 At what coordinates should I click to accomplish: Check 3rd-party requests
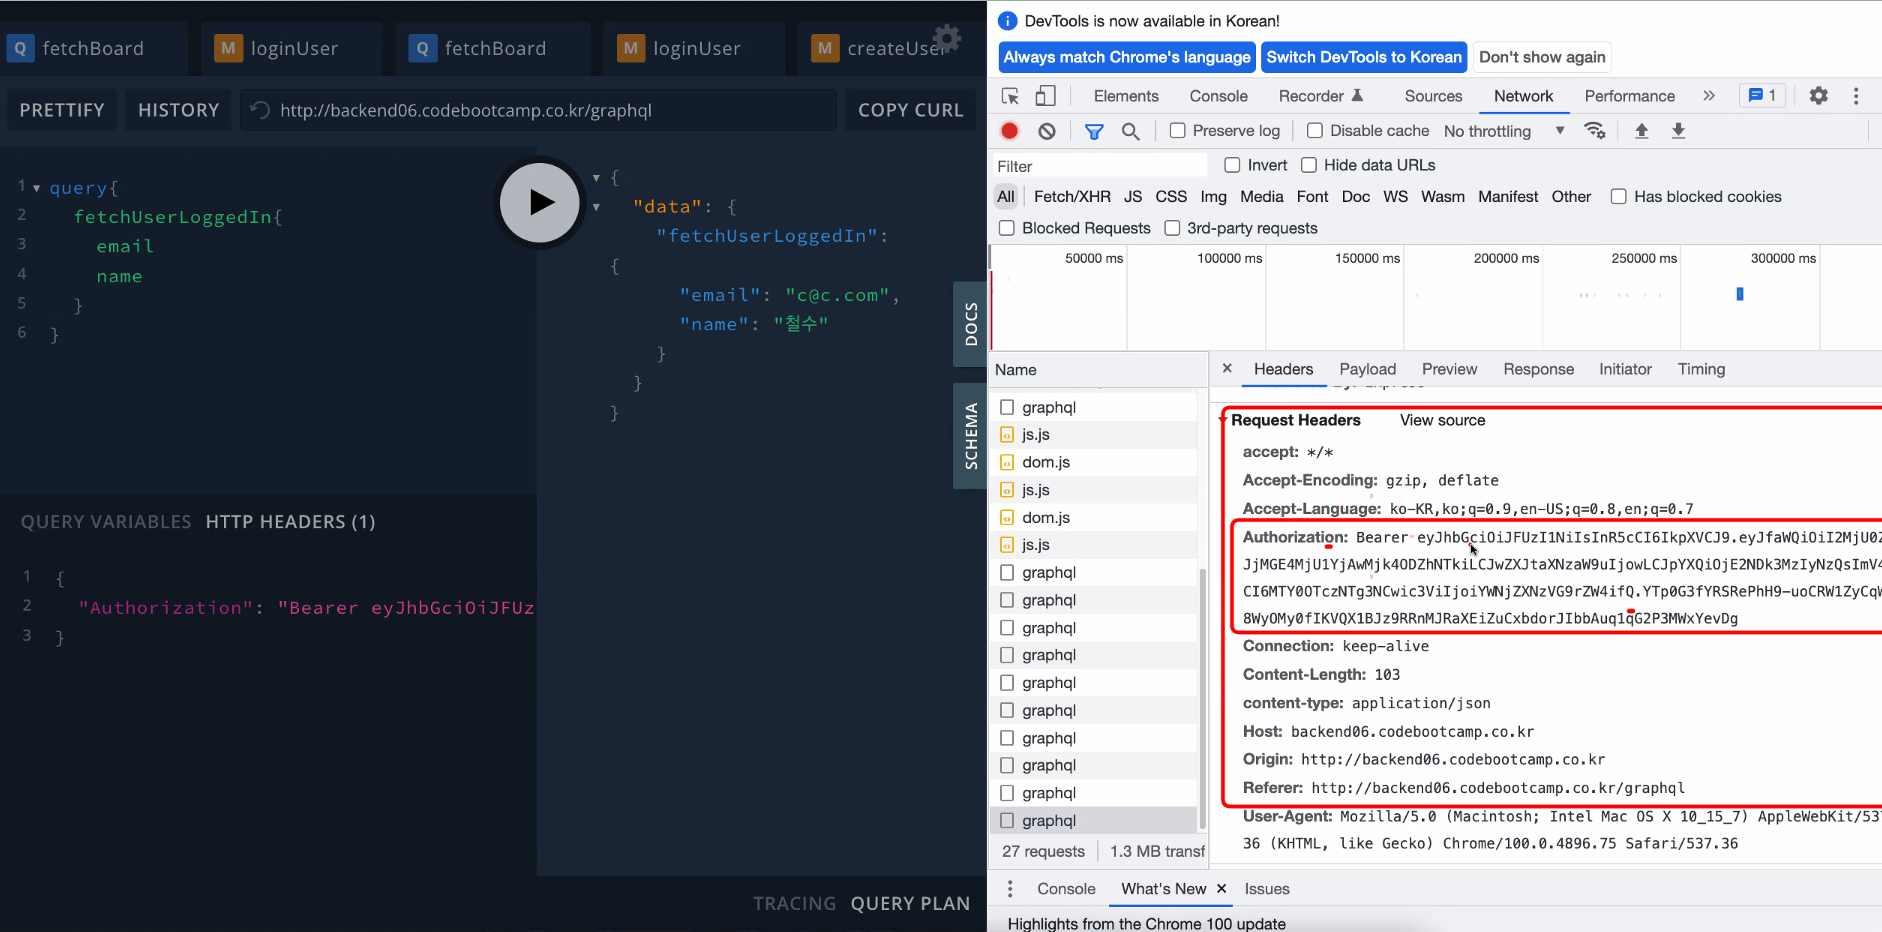1172,228
